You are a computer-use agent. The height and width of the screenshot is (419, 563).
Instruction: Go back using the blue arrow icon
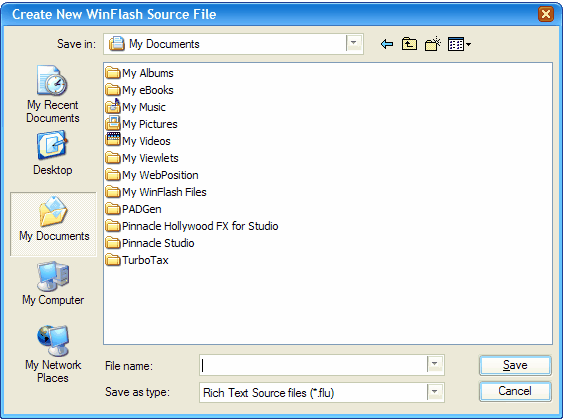pos(387,44)
